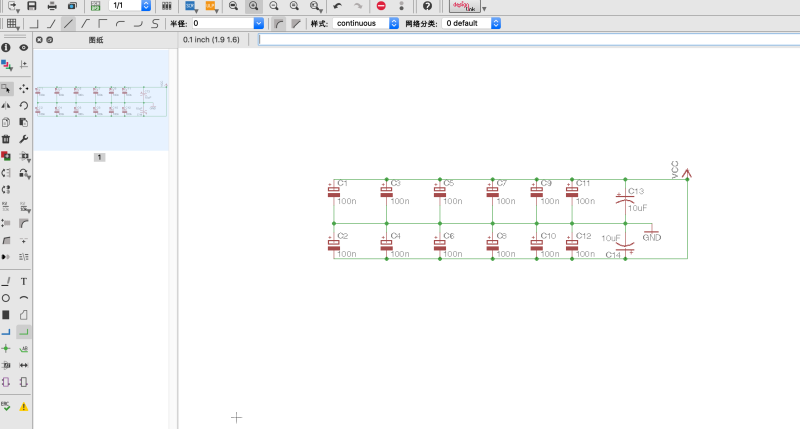Open the sheet selector 1/1 dropdown
The height and width of the screenshot is (429, 800).
(x=146, y=6)
